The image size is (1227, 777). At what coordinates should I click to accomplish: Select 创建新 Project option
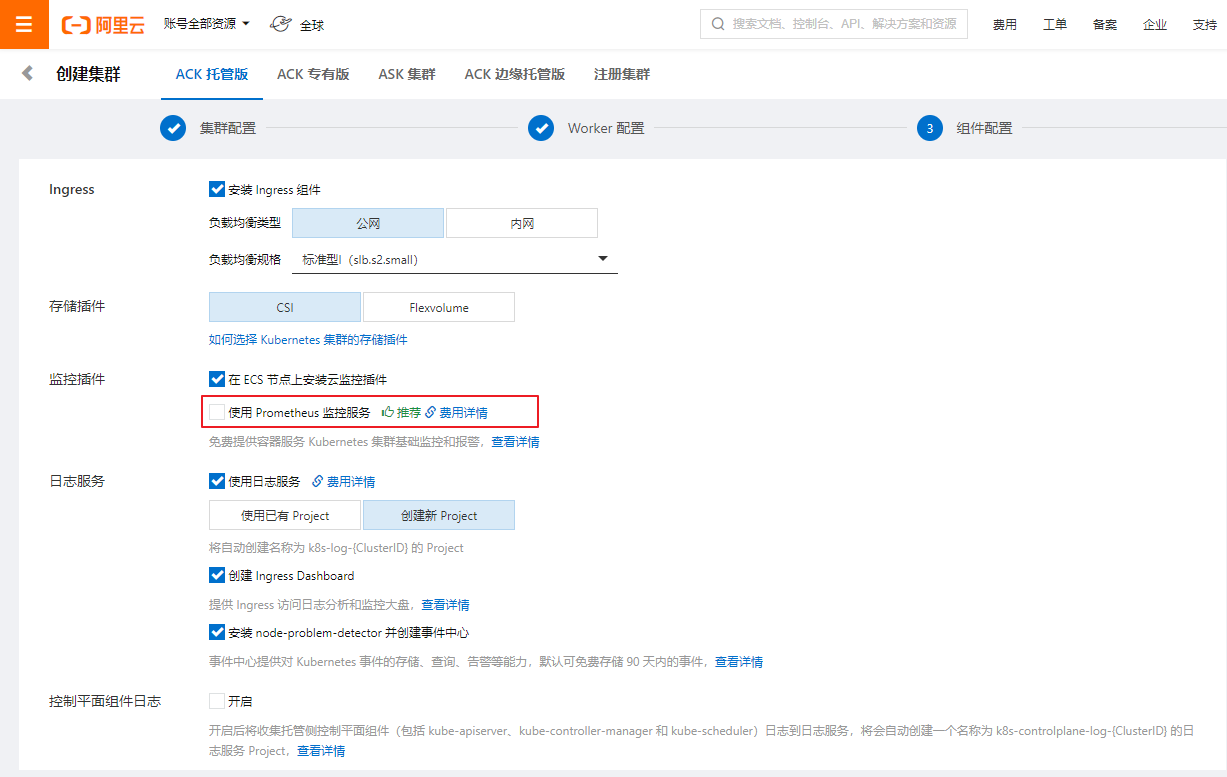(439, 515)
